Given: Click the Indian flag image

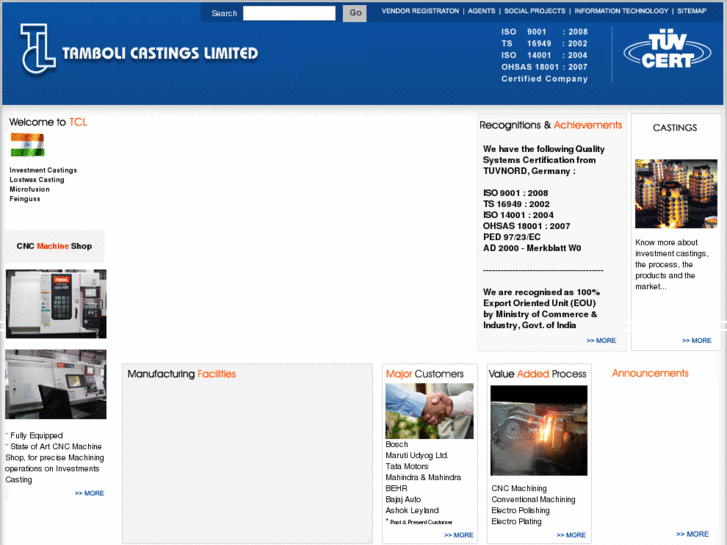Looking at the screenshot, I should pos(27,145).
